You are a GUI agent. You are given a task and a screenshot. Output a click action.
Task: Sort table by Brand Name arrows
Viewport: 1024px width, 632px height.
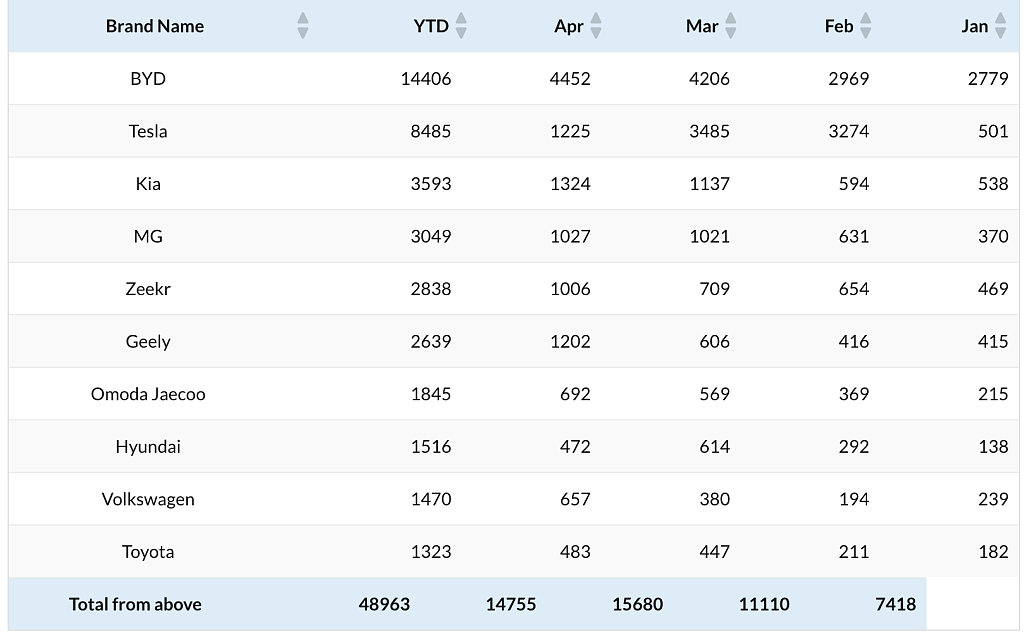point(302,26)
